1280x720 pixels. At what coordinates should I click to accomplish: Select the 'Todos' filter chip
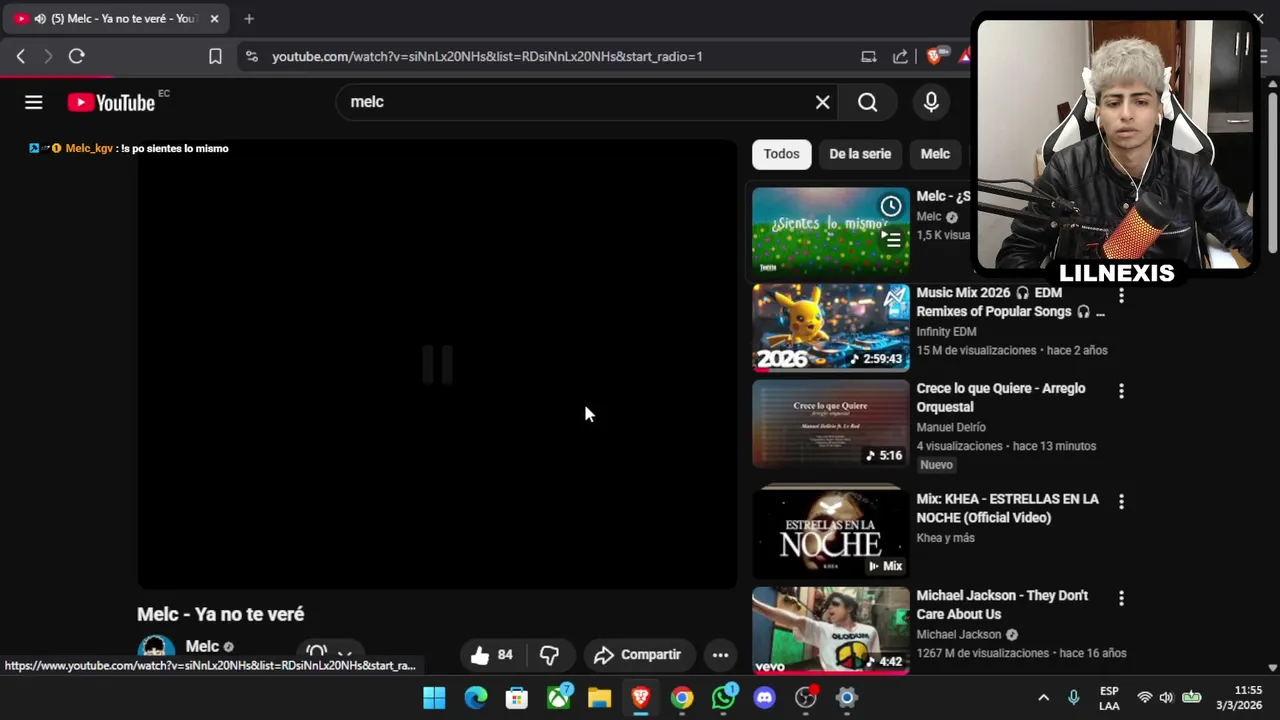781,154
